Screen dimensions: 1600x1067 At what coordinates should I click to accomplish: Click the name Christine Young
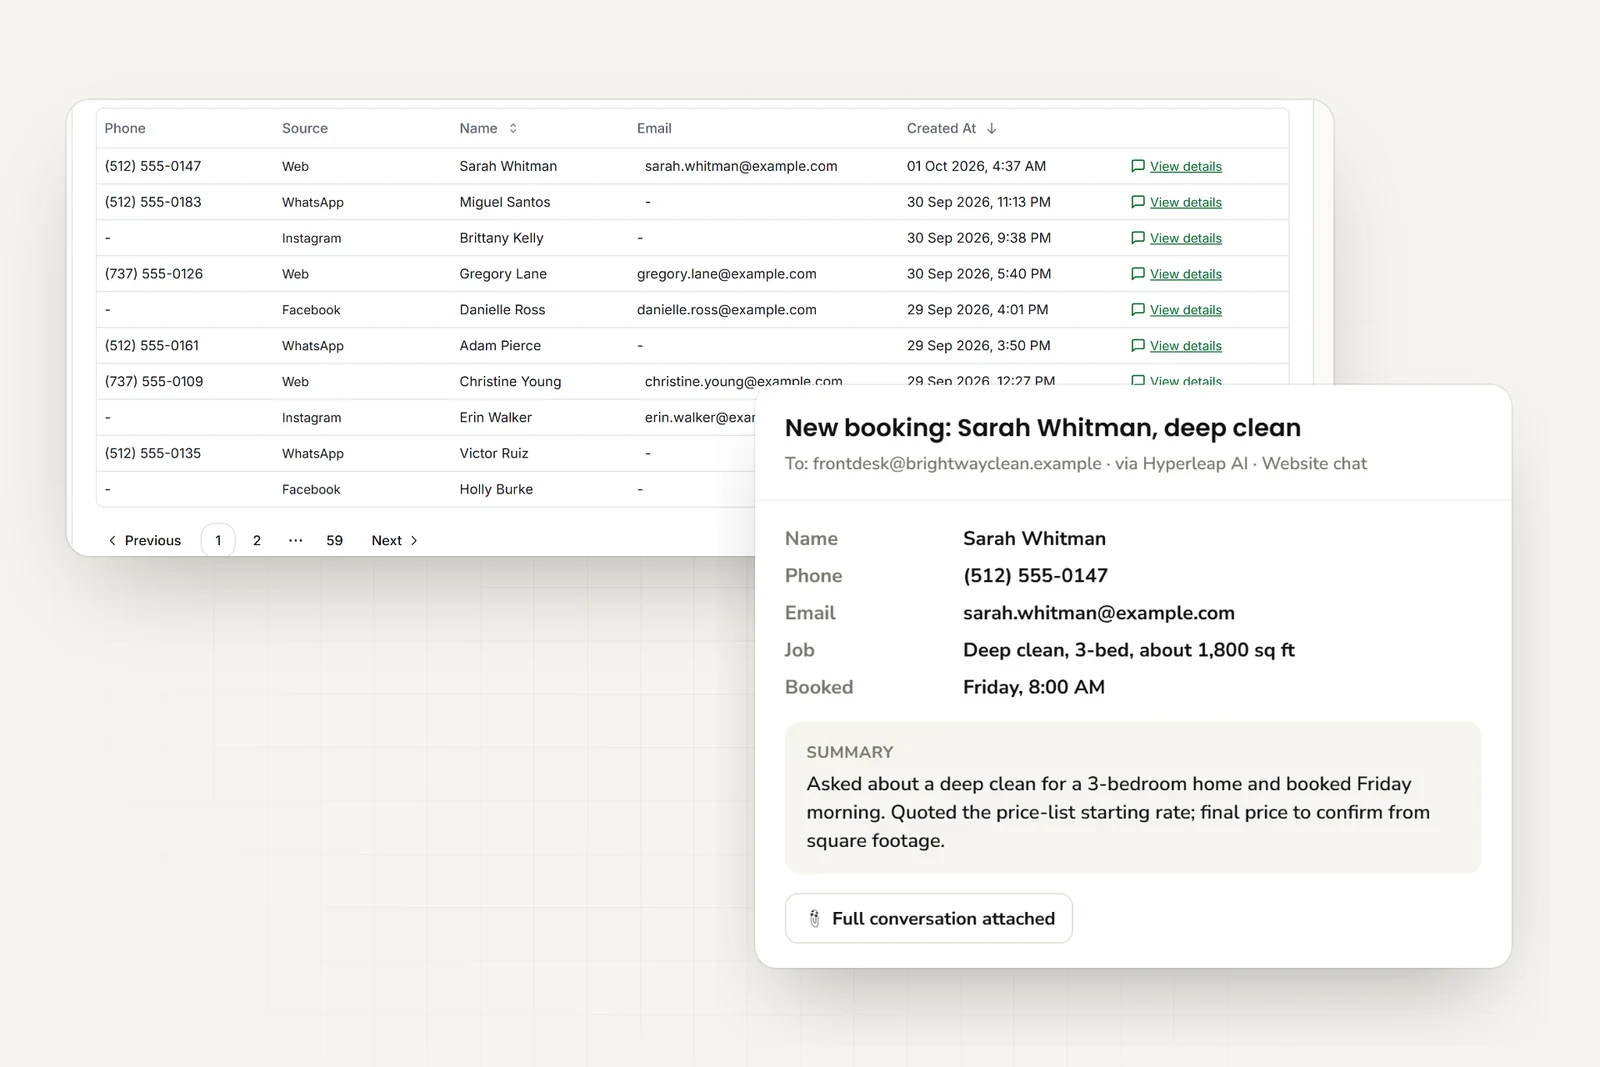[x=510, y=382]
